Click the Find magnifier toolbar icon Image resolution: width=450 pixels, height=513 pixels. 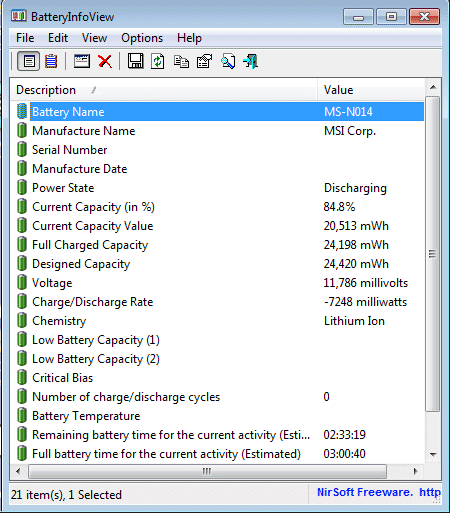[x=228, y=61]
